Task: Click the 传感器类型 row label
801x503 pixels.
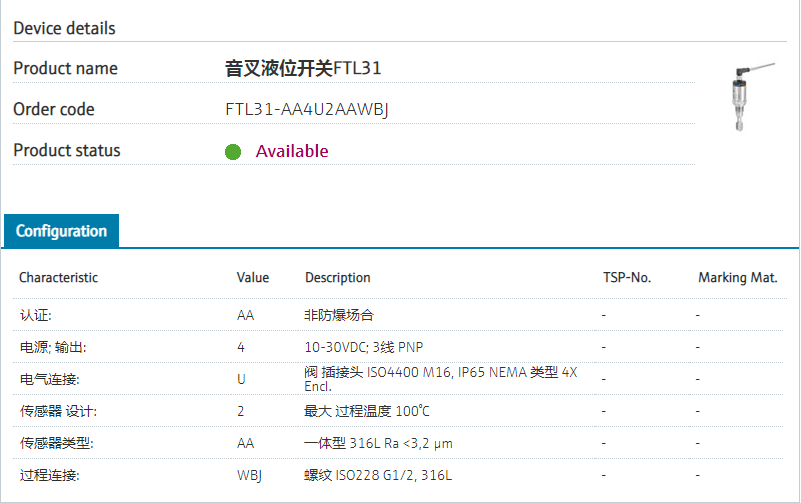Action: [57, 443]
